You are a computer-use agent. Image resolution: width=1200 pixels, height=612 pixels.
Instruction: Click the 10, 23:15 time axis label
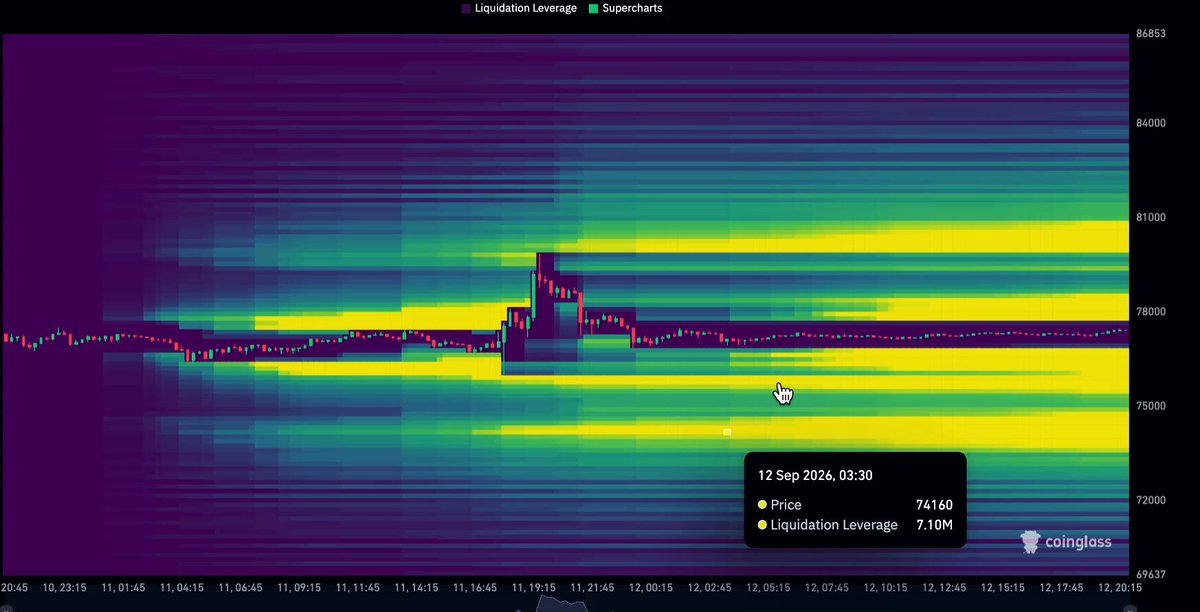click(x=66, y=588)
